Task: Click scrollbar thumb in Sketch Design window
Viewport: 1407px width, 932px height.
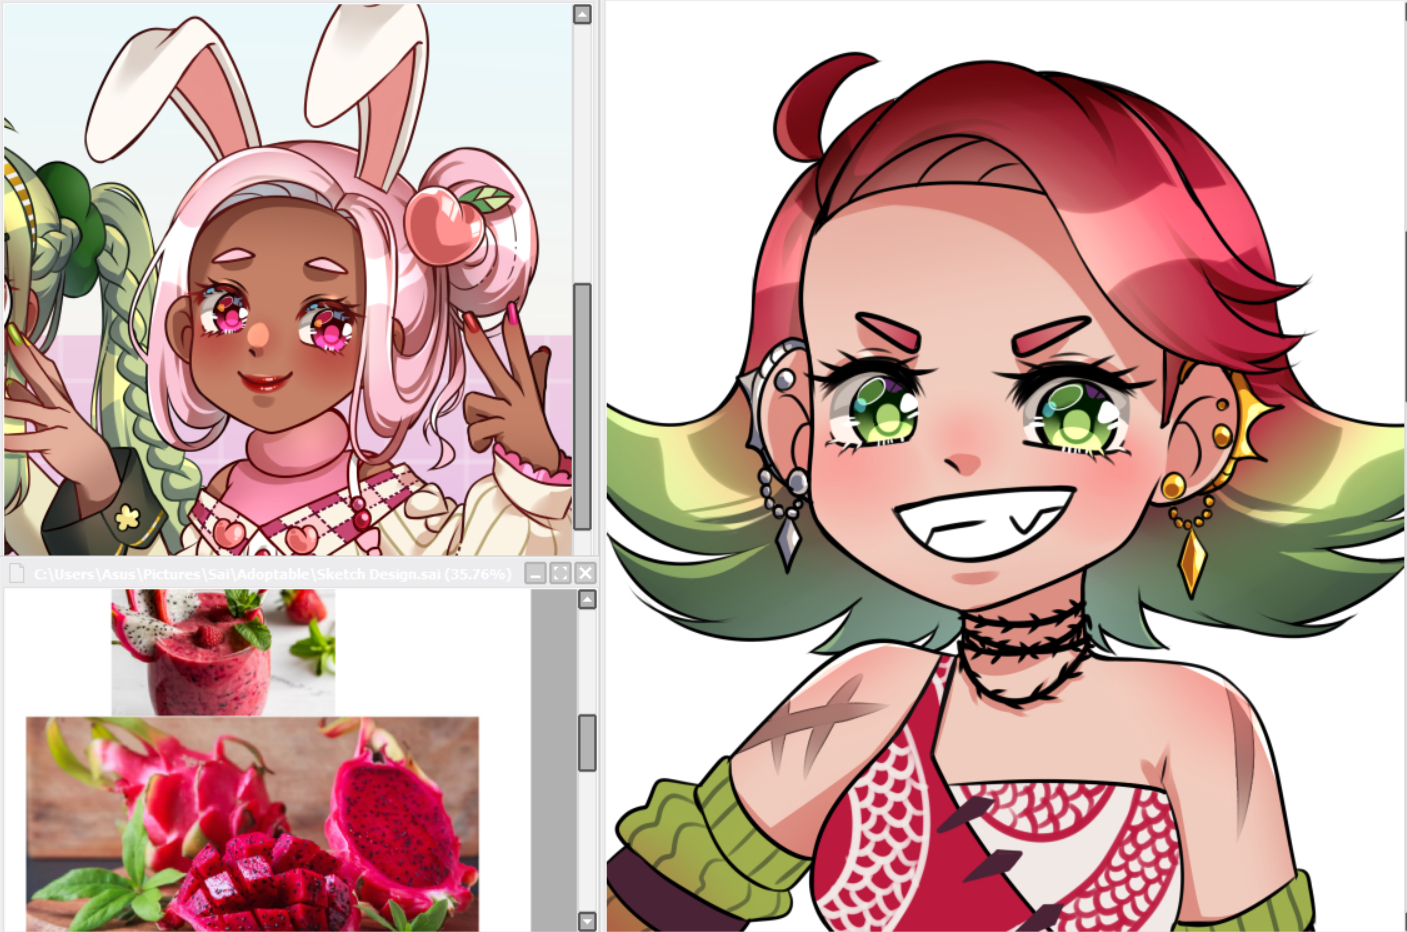Action: 587,742
